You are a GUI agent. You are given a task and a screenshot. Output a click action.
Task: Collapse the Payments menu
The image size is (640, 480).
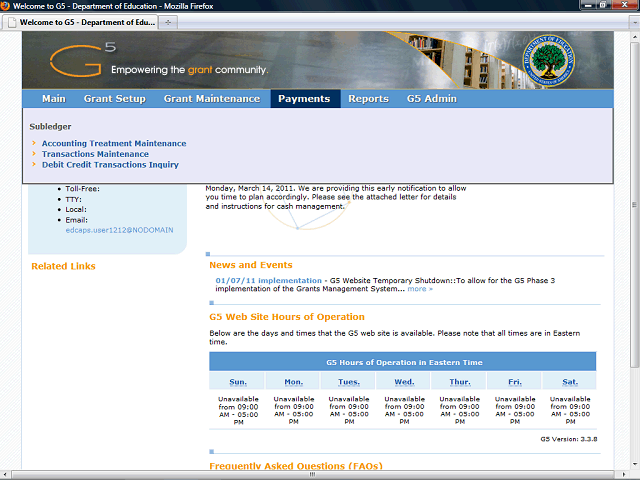pyautogui.click(x=304, y=99)
